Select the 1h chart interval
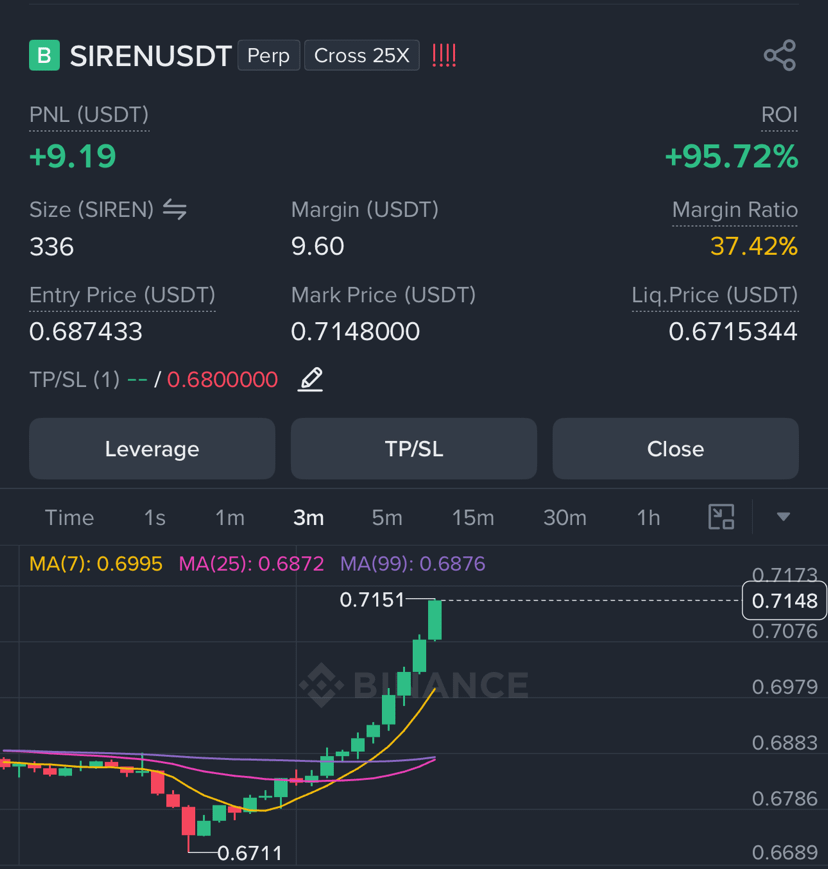This screenshot has width=828, height=869. tap(648, 518)
